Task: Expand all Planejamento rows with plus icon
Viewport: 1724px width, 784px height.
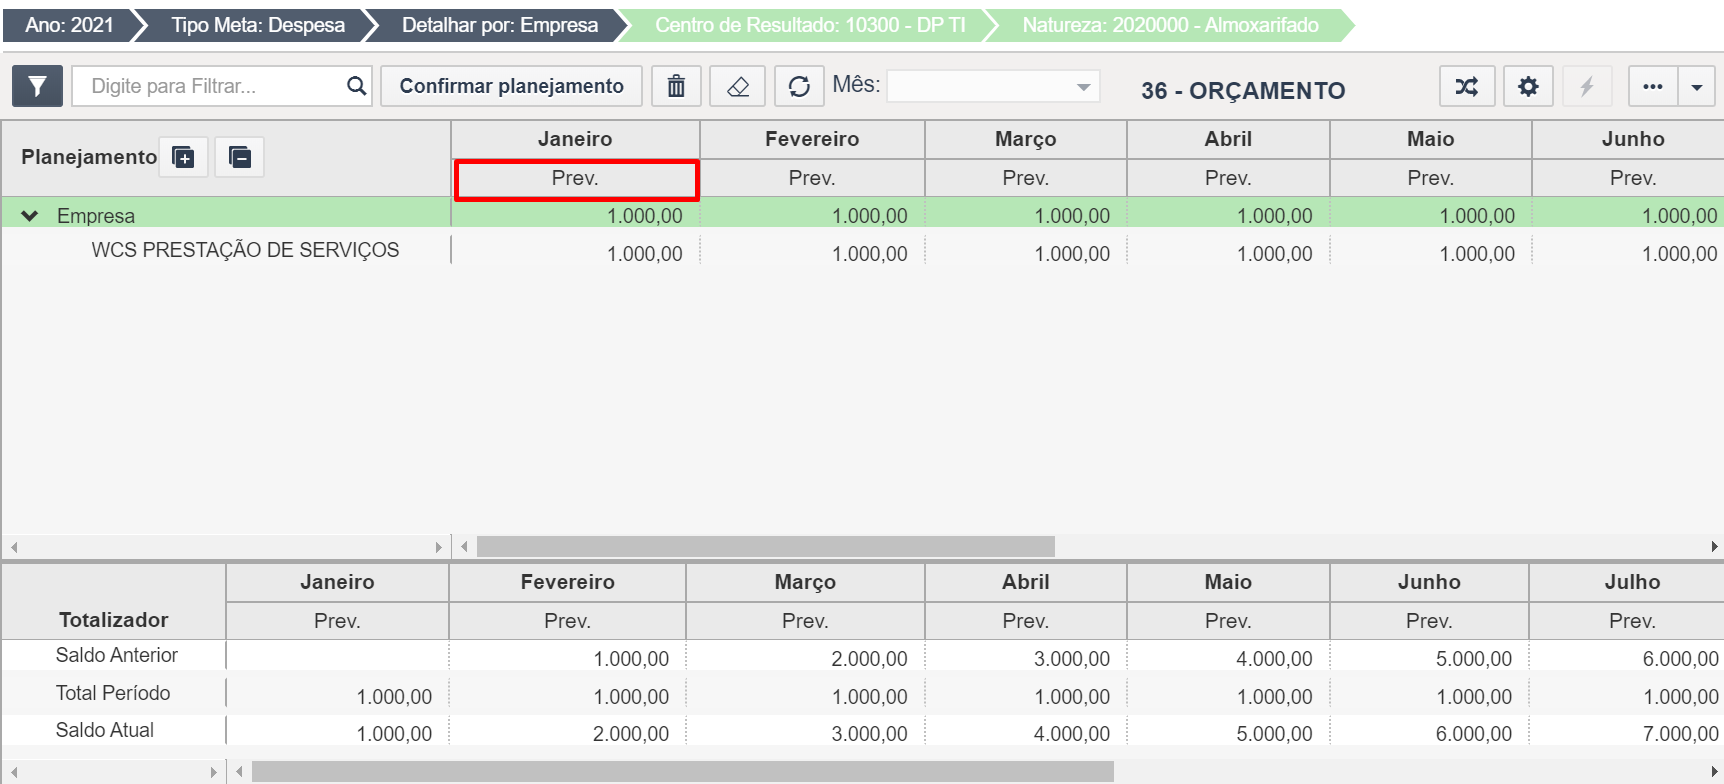Action: [x=183, y=157]
